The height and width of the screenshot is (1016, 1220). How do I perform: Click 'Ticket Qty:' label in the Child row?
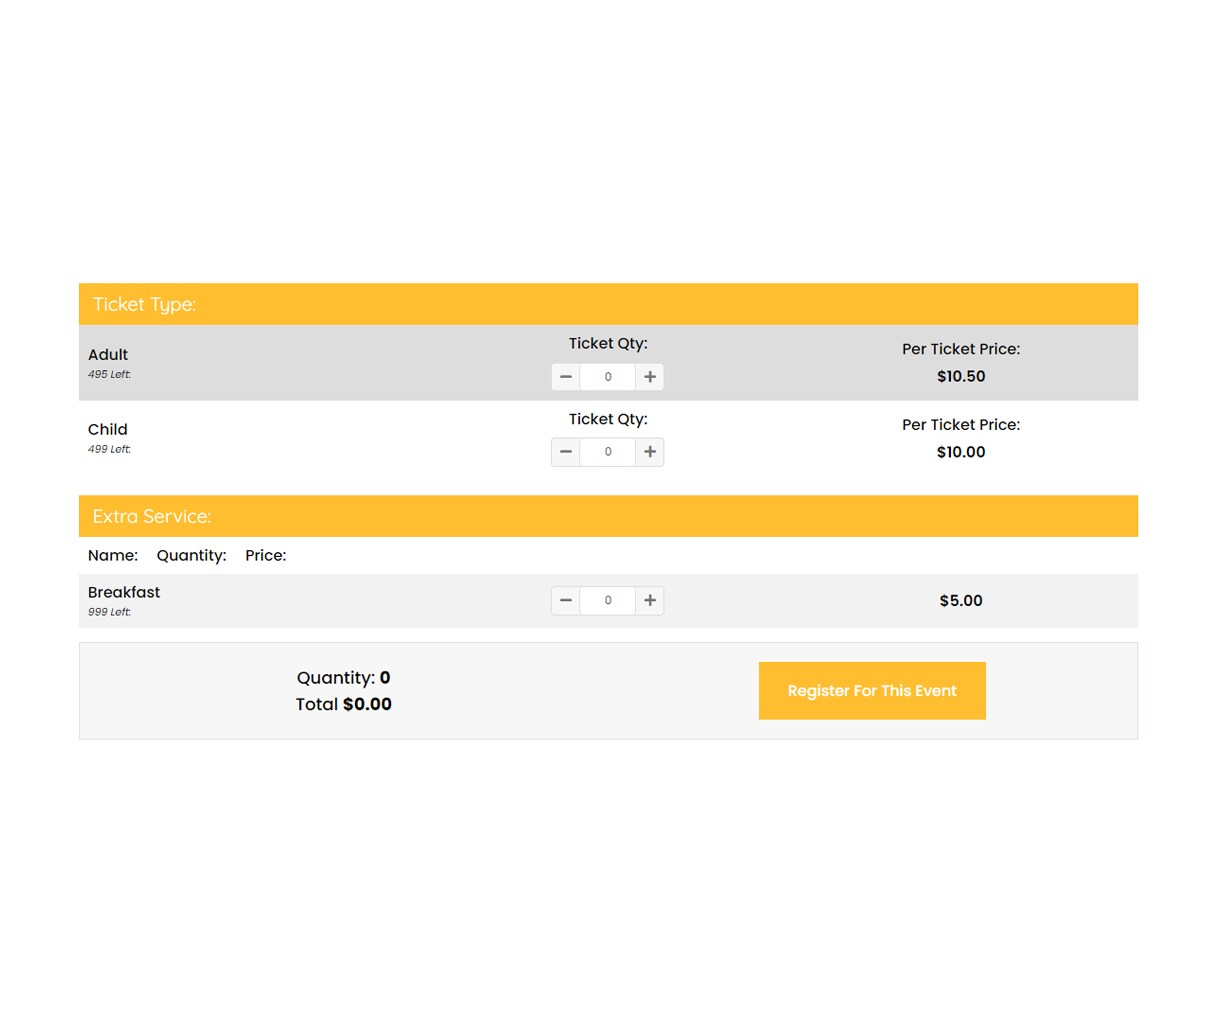click(608, 419)
